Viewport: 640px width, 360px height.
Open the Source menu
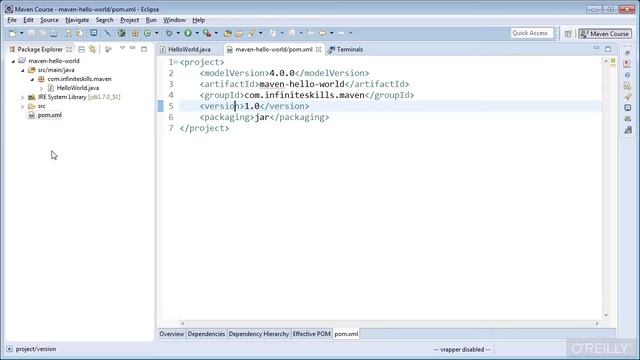[x=49, y=20]
